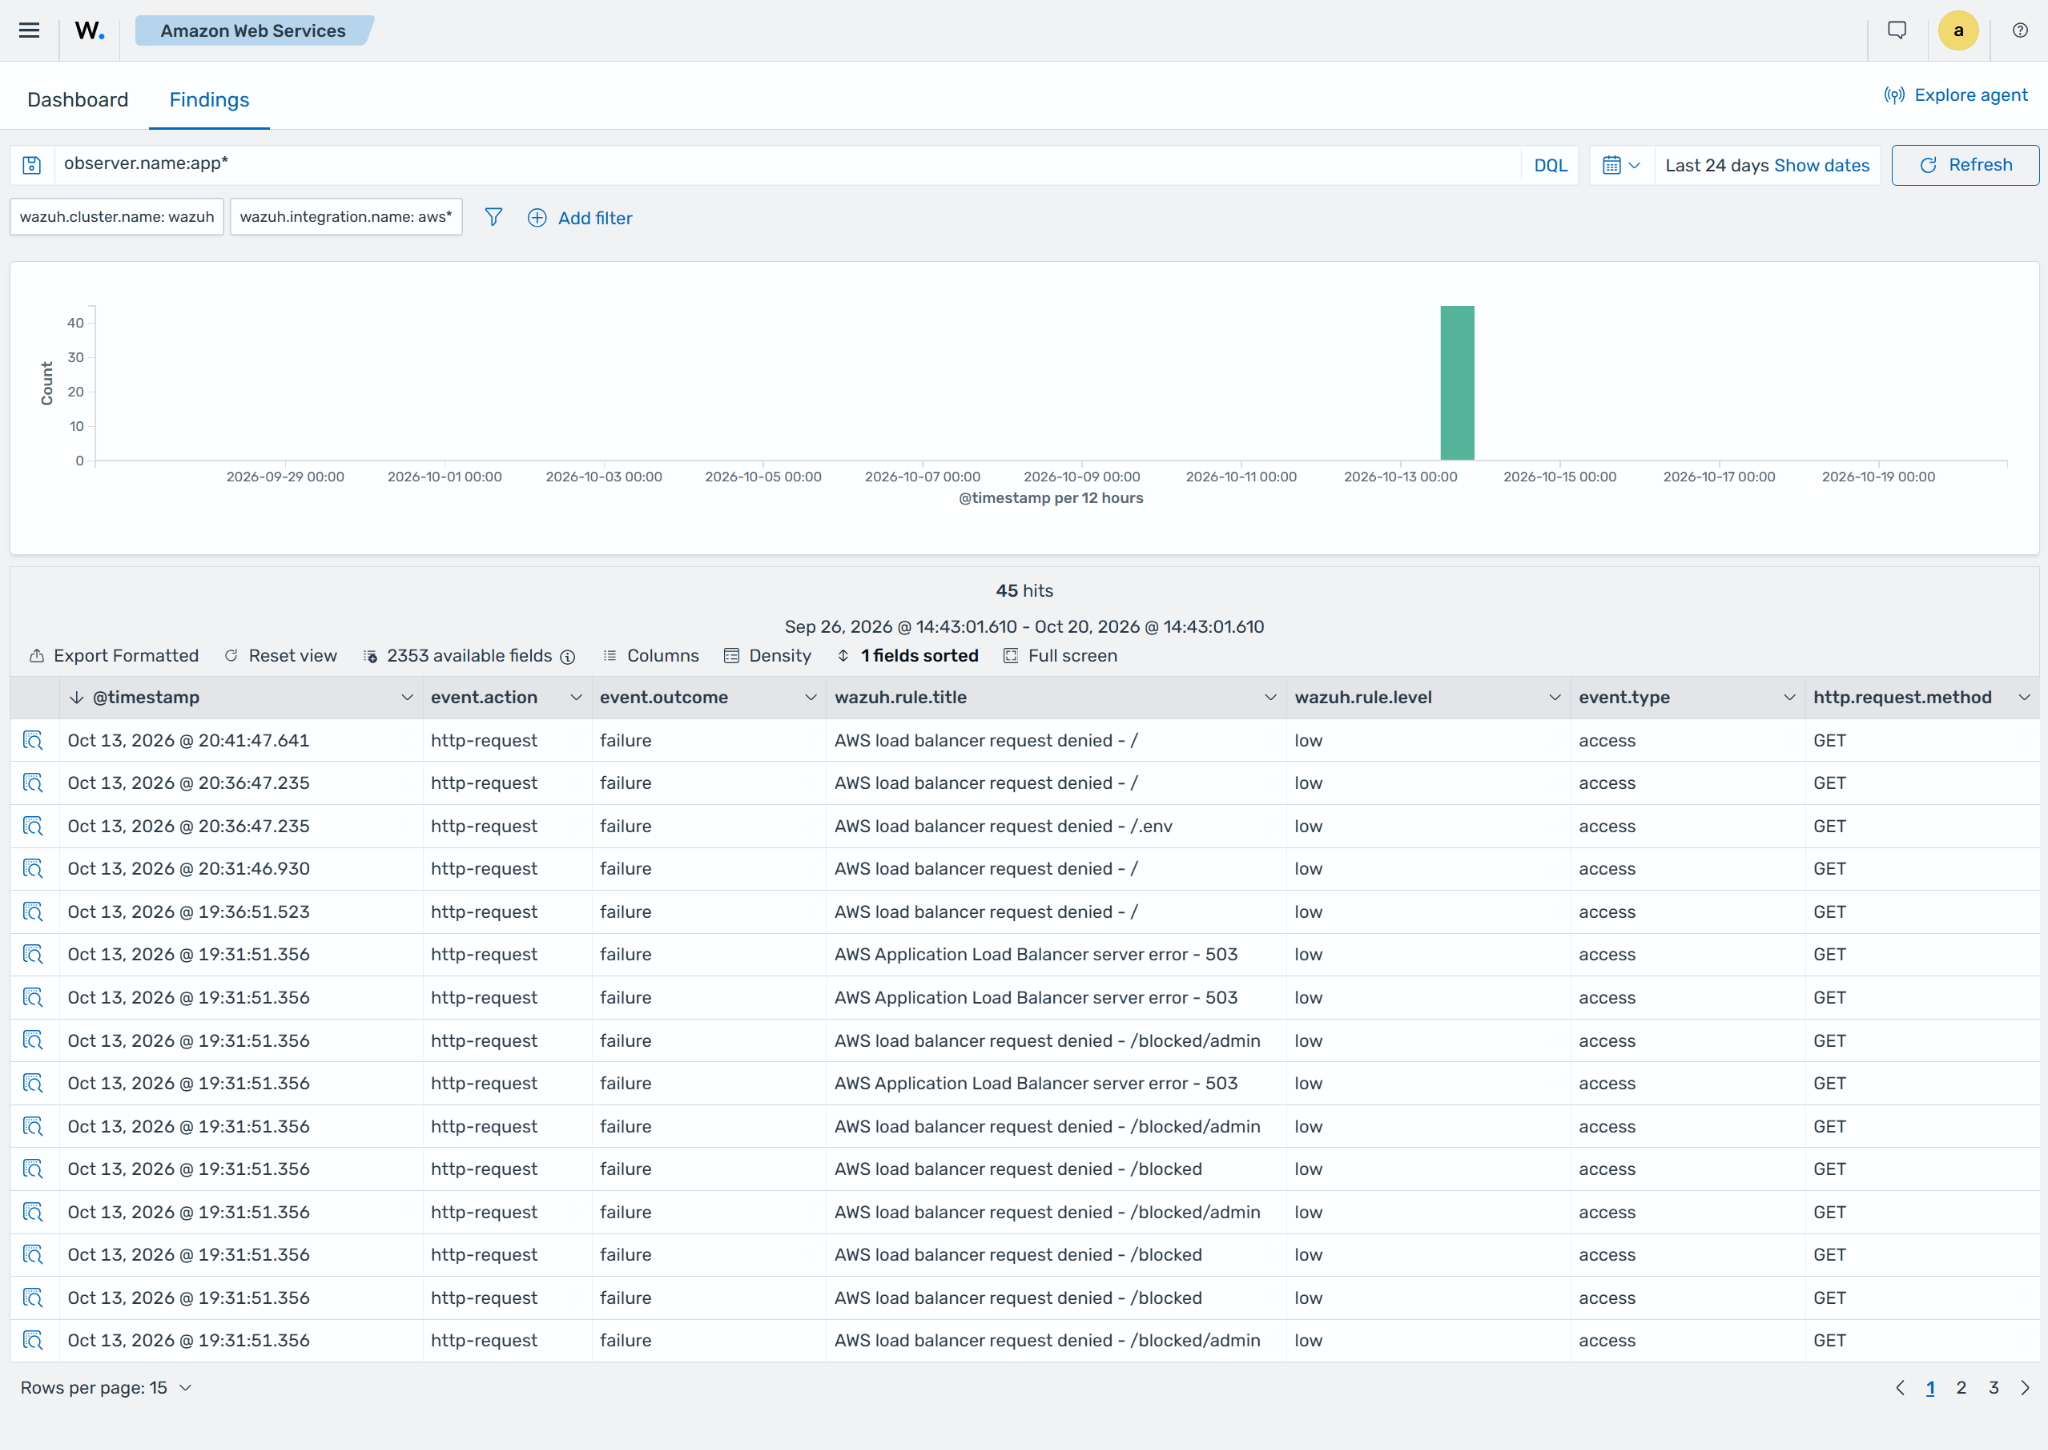
Task: Expand event.action column header menu
Action: click(576, 697)
